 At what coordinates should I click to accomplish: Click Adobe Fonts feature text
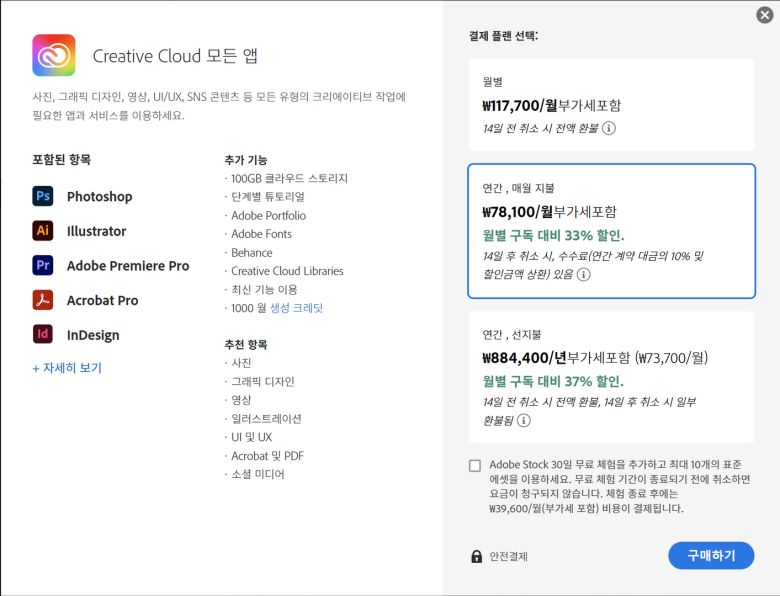coord(262,234)
